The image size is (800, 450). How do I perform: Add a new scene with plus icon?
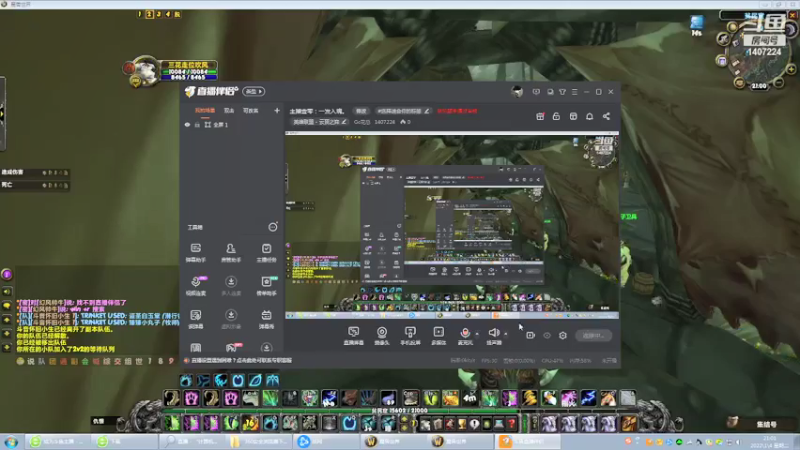pos(277,110)
